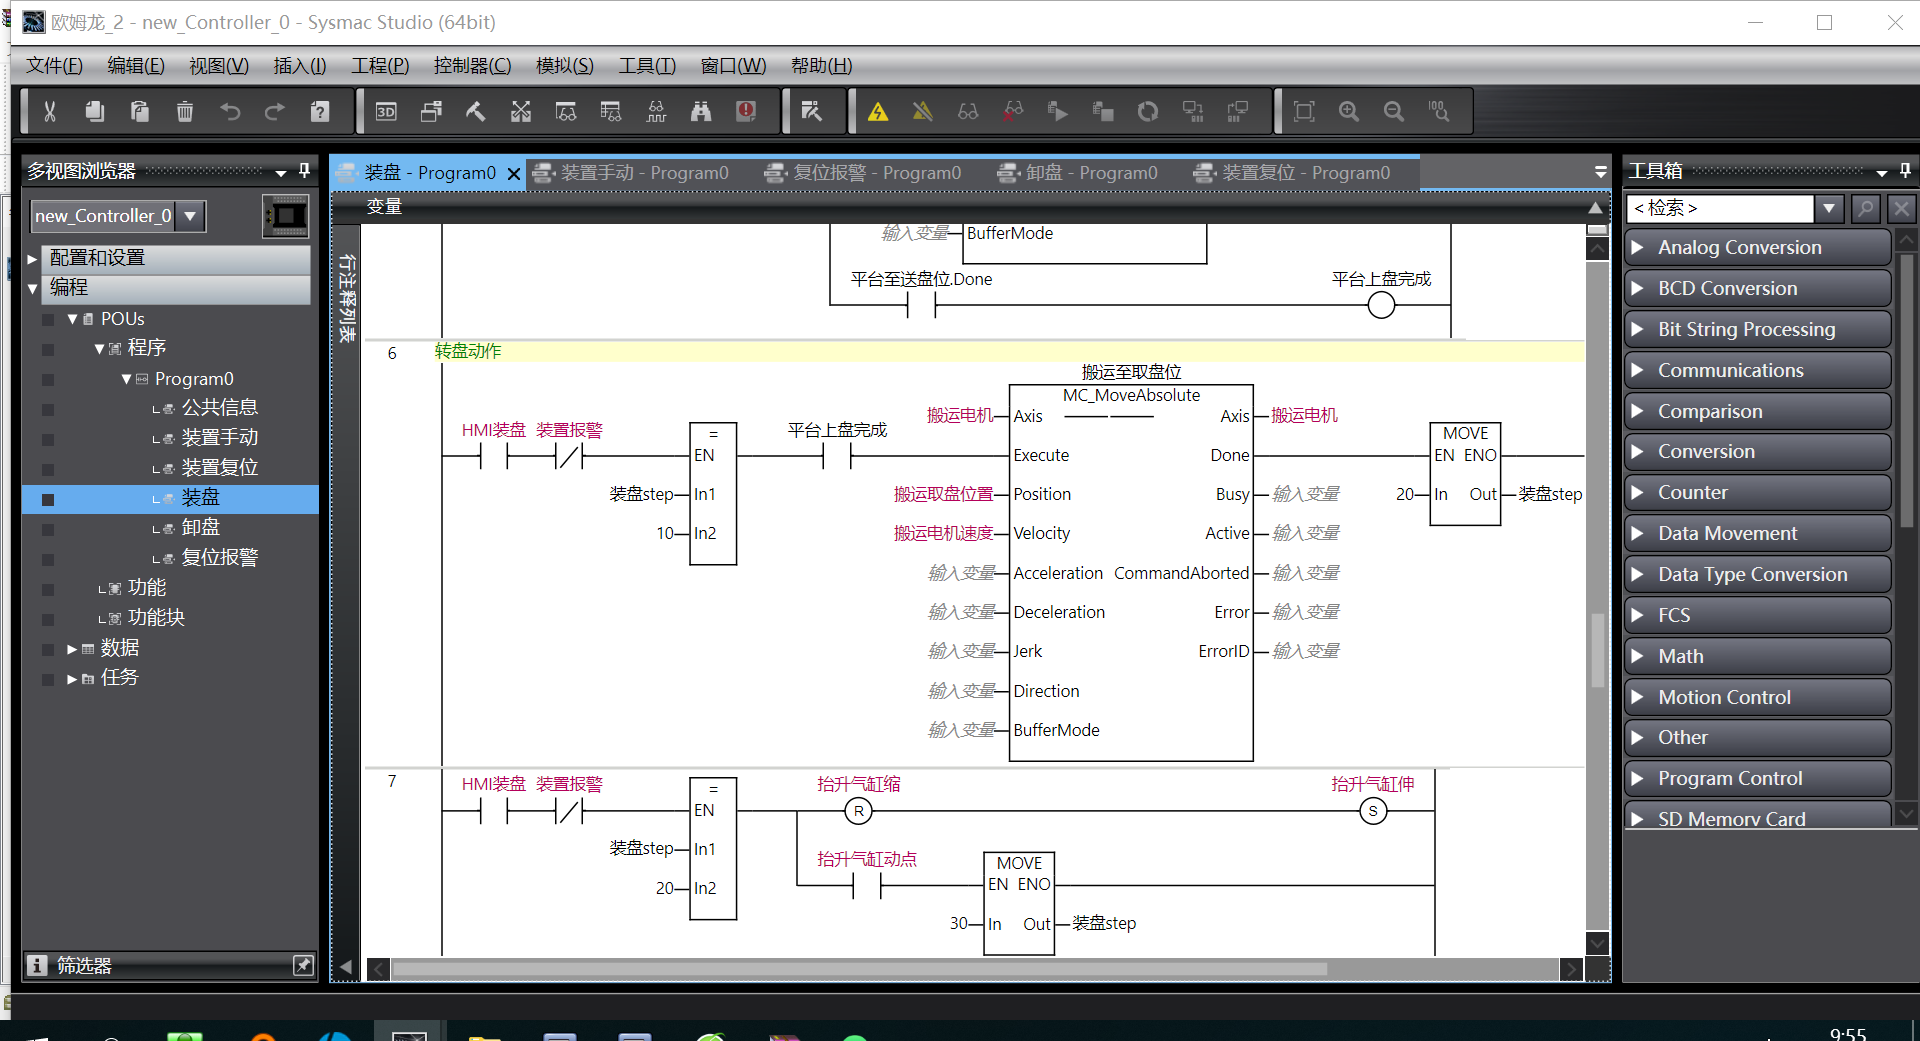Click the watch tab glasses icon

pos(566,111)
